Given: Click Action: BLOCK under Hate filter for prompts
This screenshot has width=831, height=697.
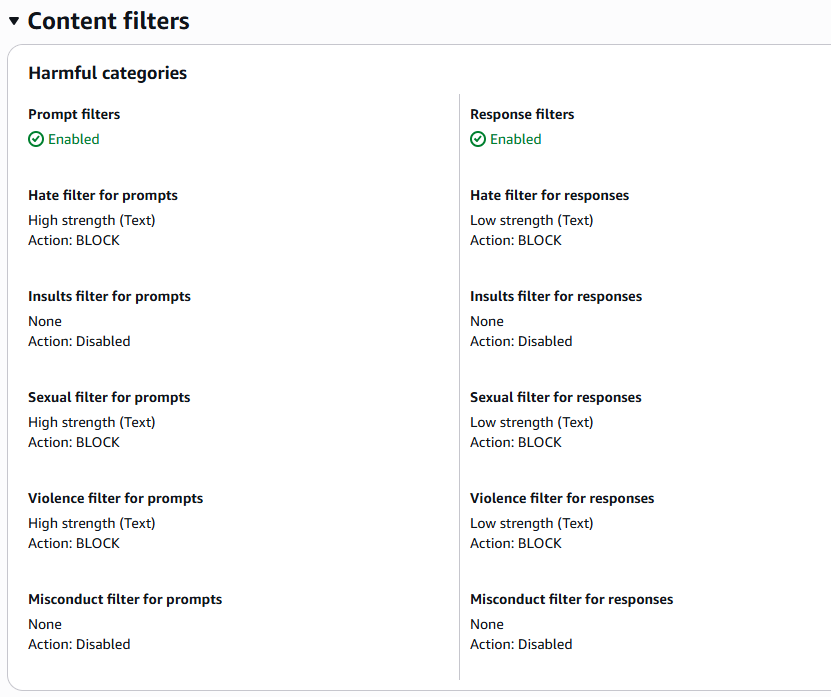Looking at the screenshot, I should click(73, 240).
